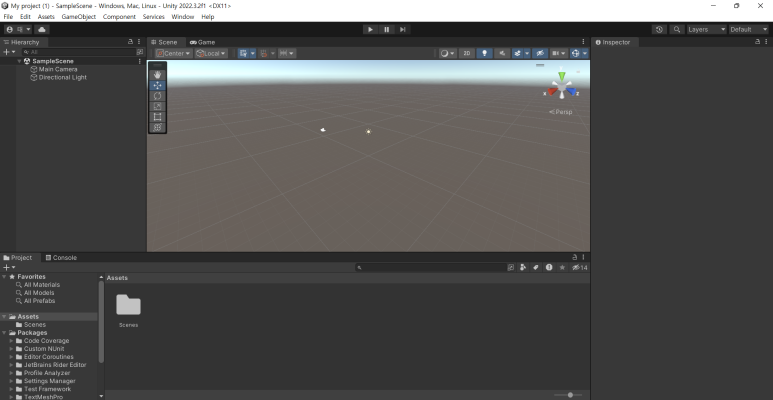
Task: Search by type icon in Project panel
Action: pos(523,267)
